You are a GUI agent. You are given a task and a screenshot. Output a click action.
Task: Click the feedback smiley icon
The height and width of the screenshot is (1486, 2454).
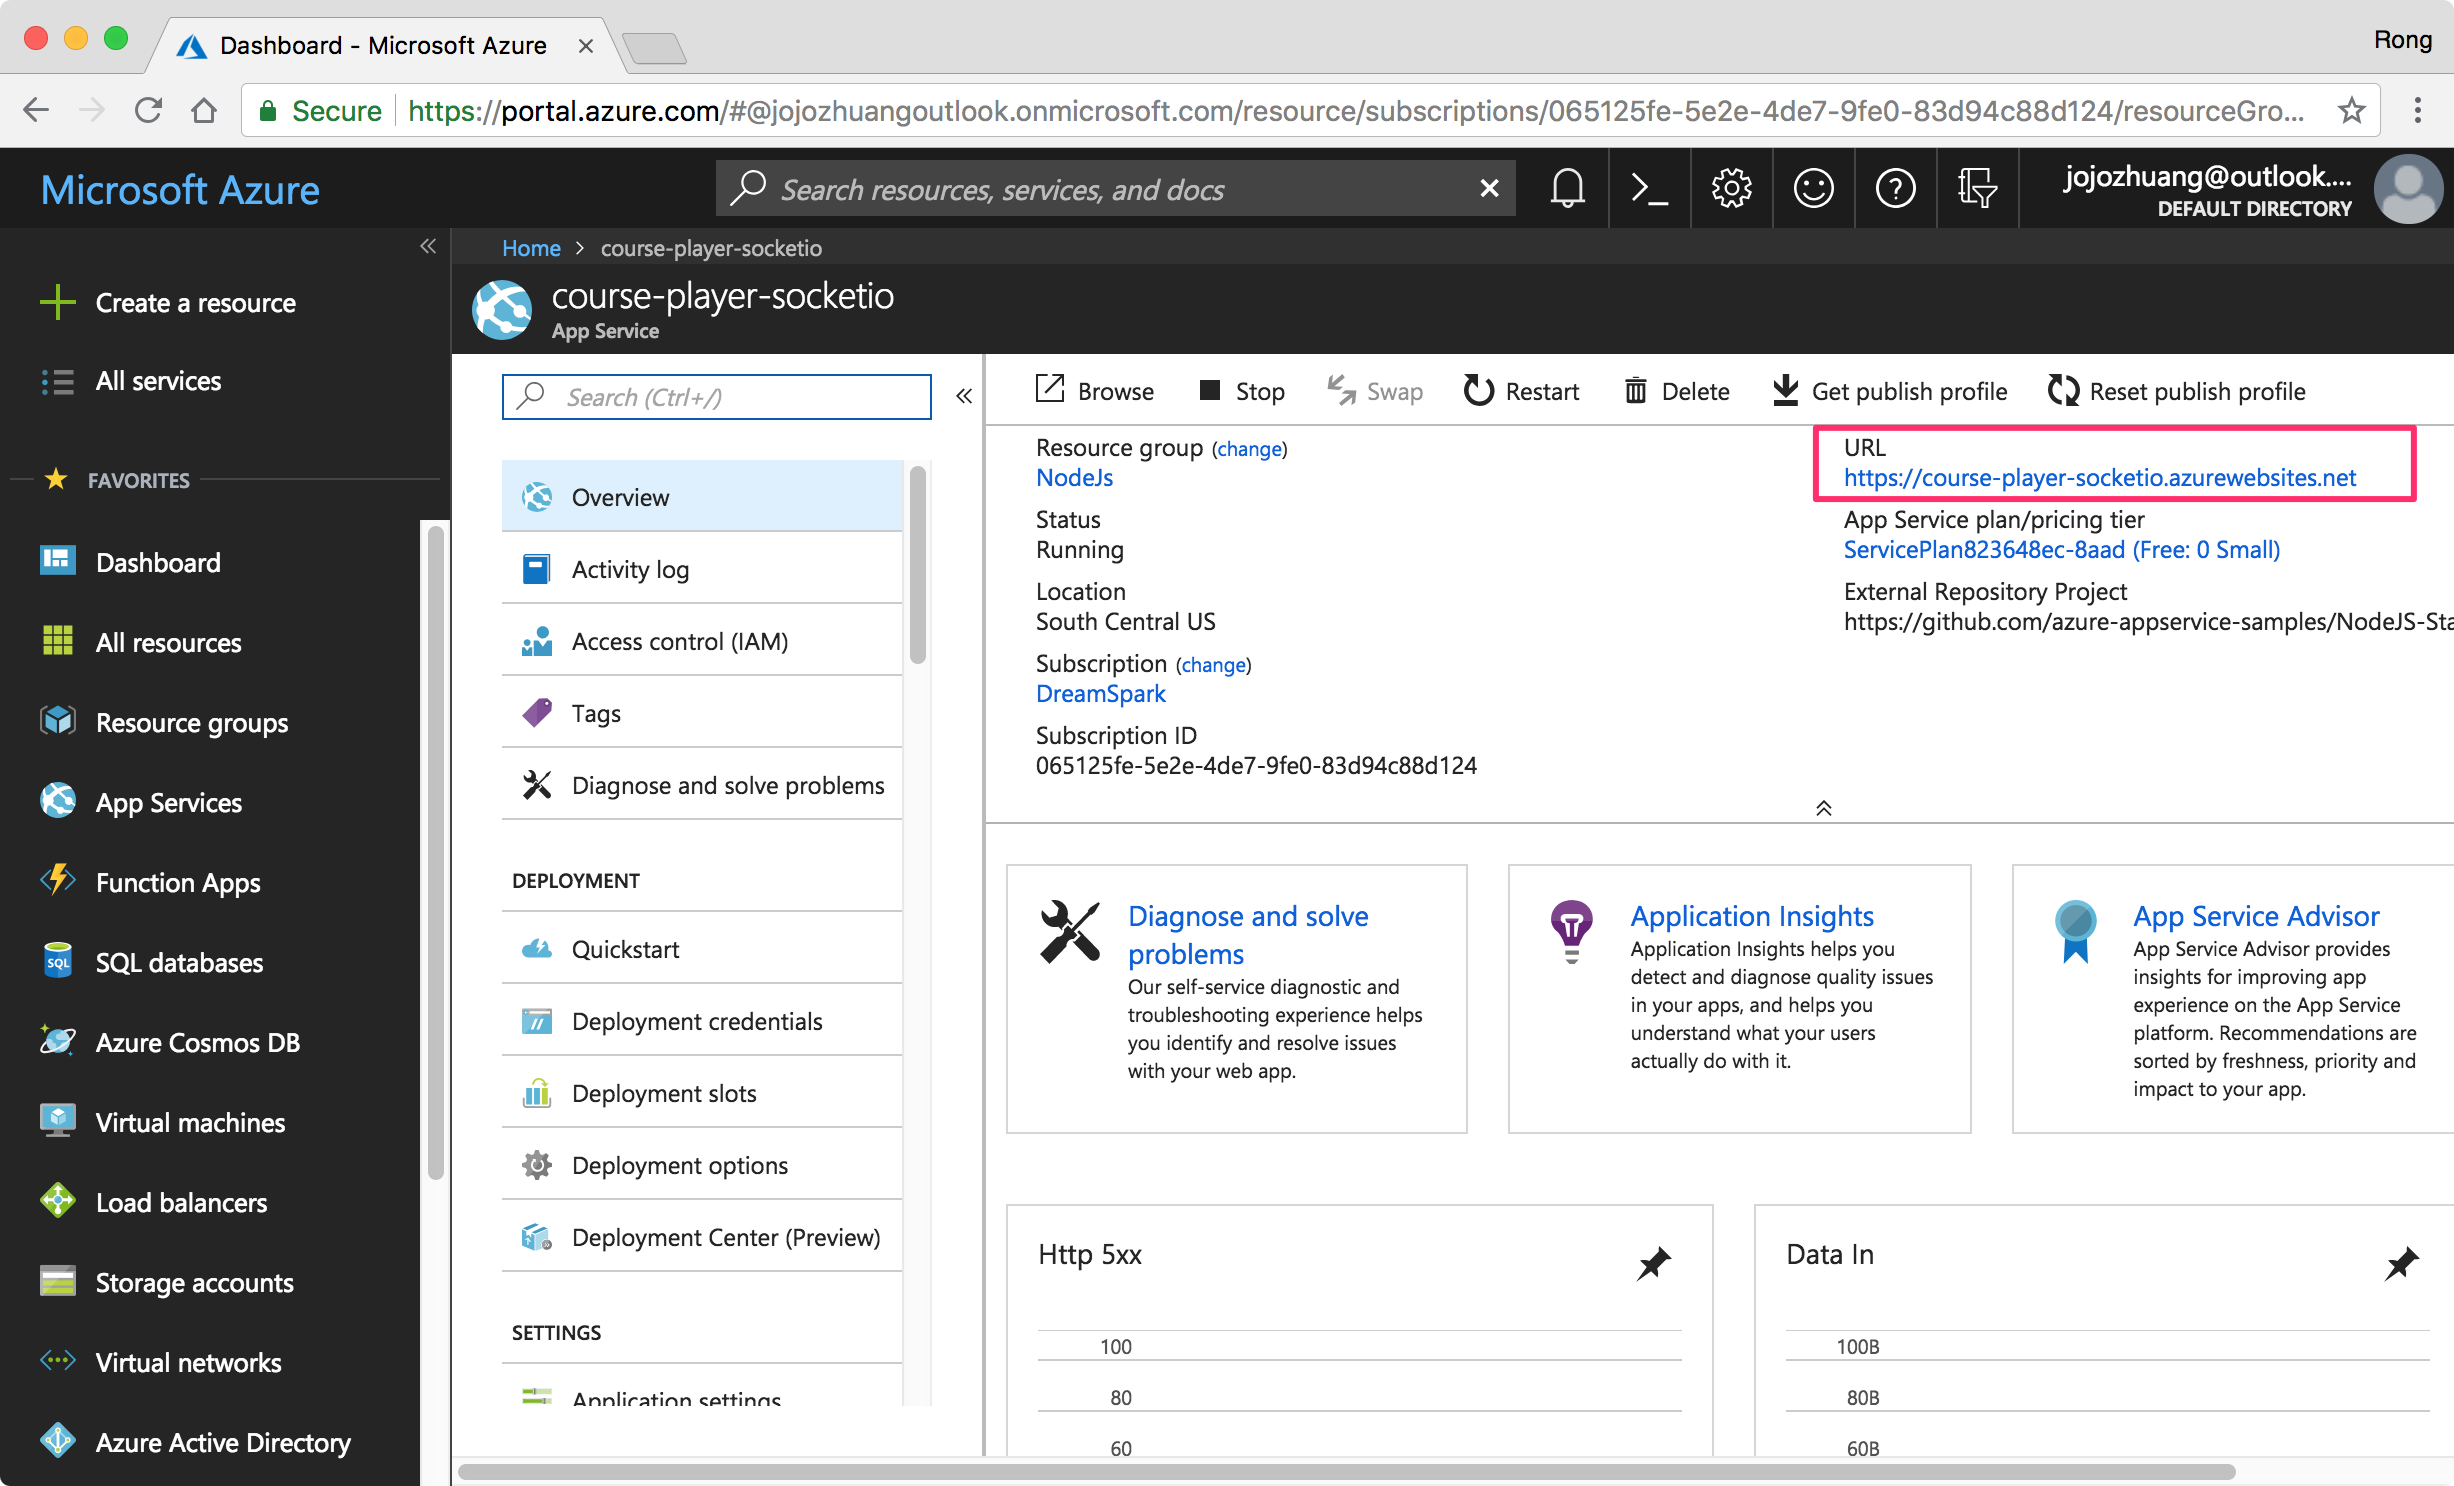coord(1813,188)
